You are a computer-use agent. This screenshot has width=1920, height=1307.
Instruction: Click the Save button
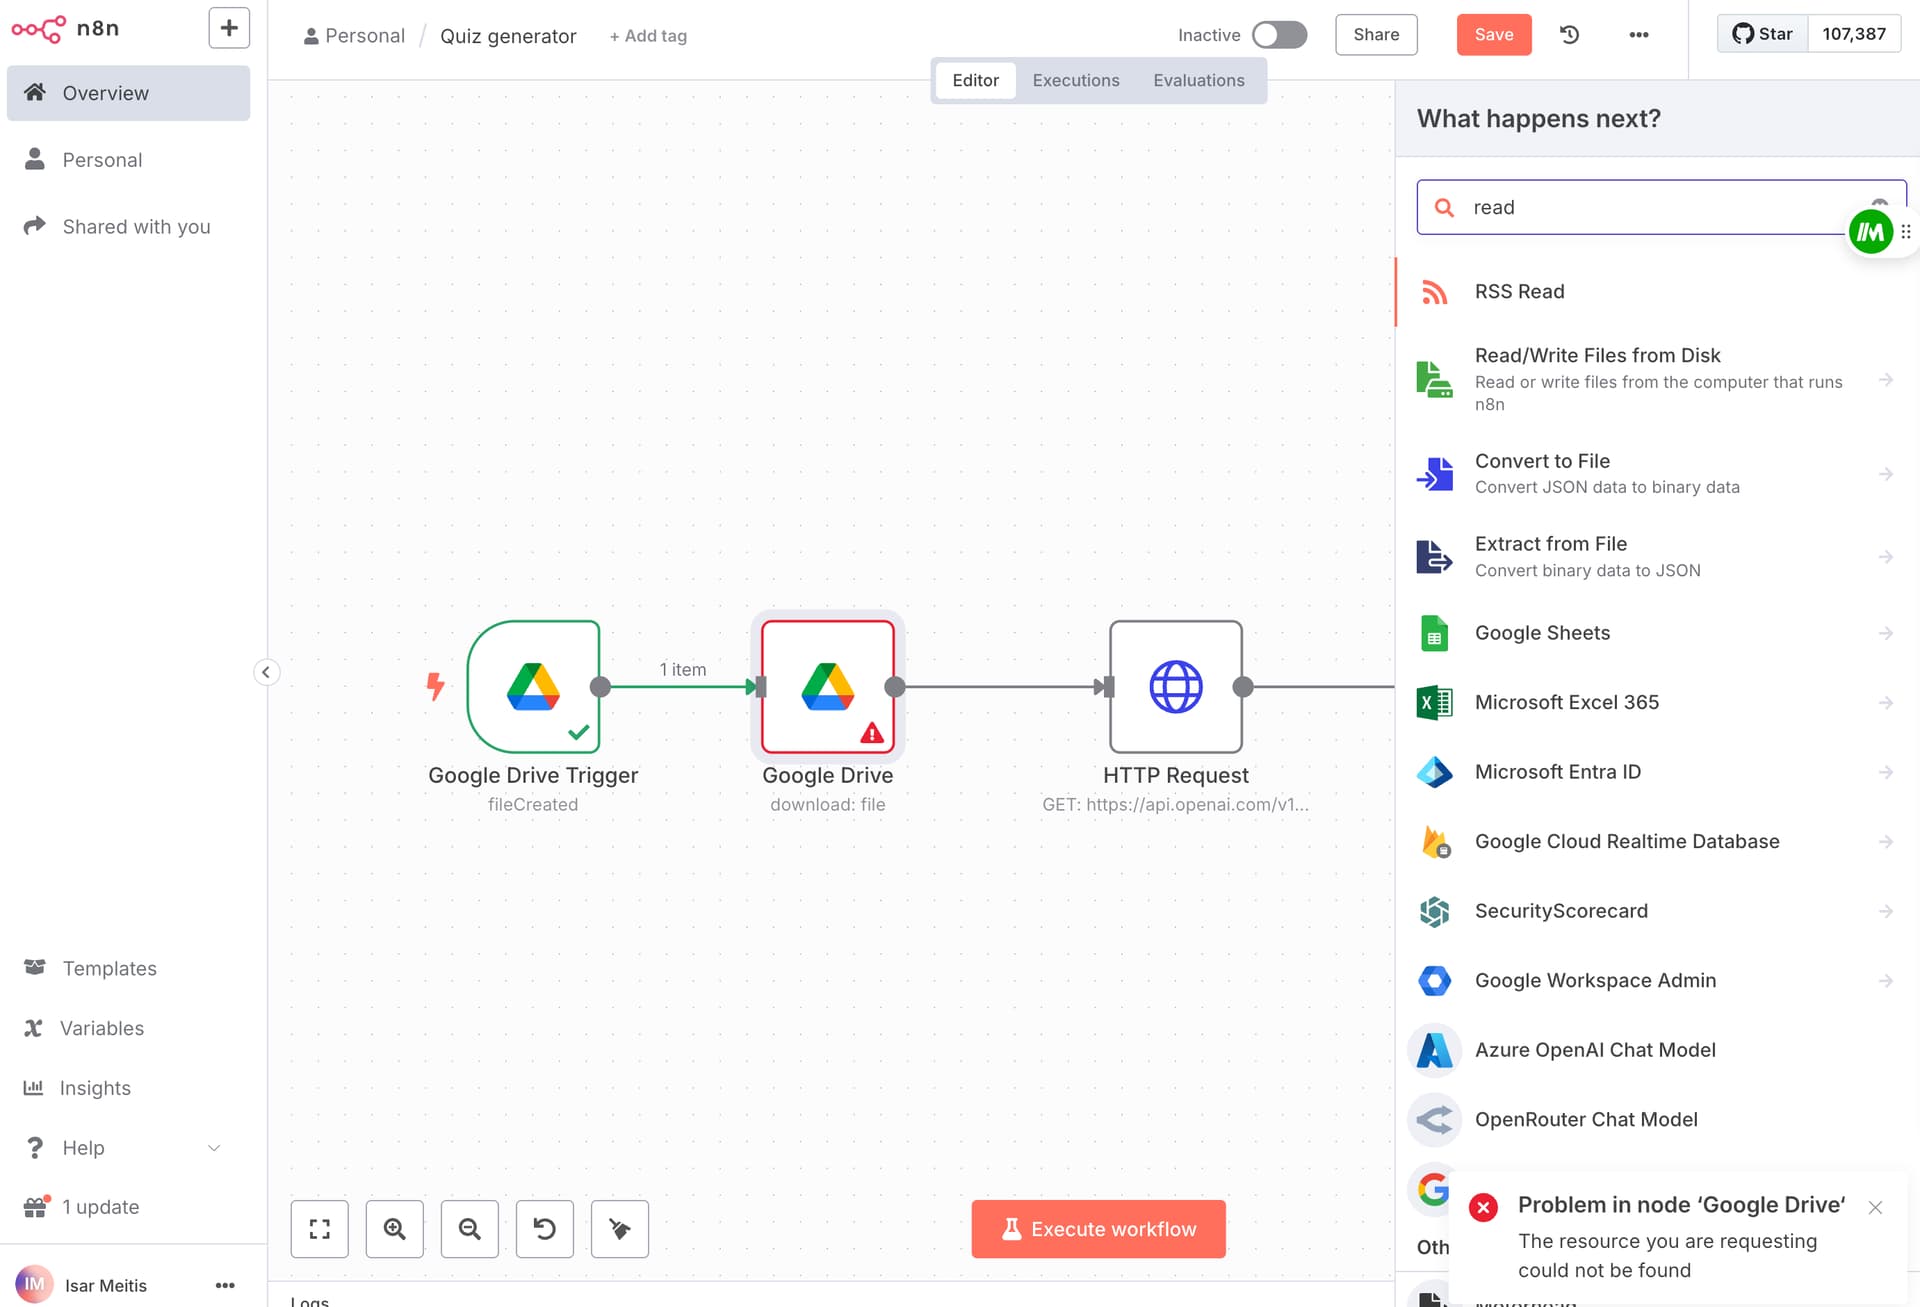point(1494,35)
